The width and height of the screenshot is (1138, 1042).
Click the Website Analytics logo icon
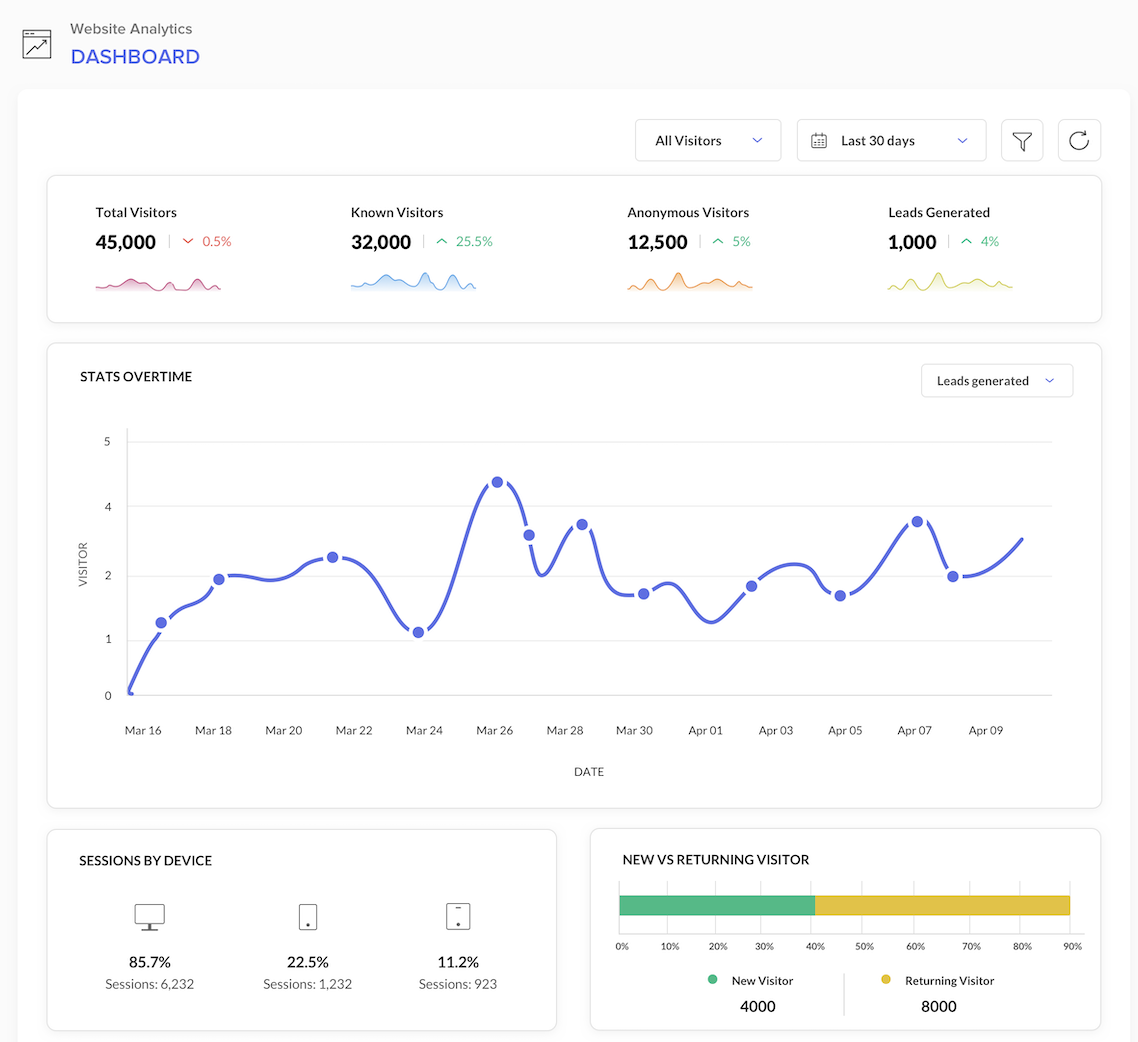tap(36, 43)
